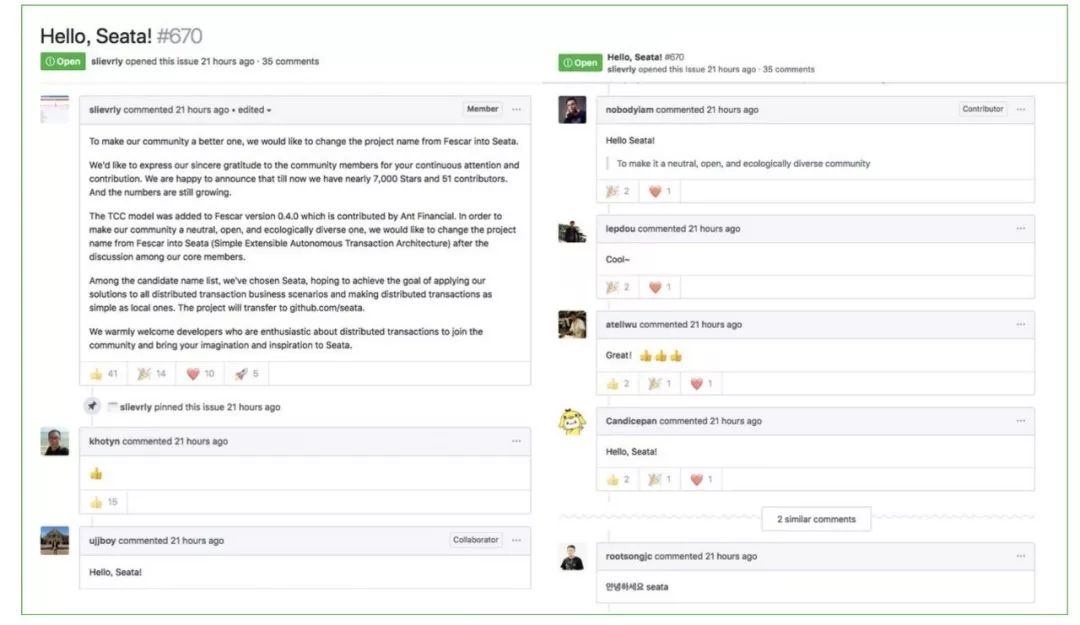Click the sticky header 'Hello, Seata! #670' title

[x=645, y=57]
